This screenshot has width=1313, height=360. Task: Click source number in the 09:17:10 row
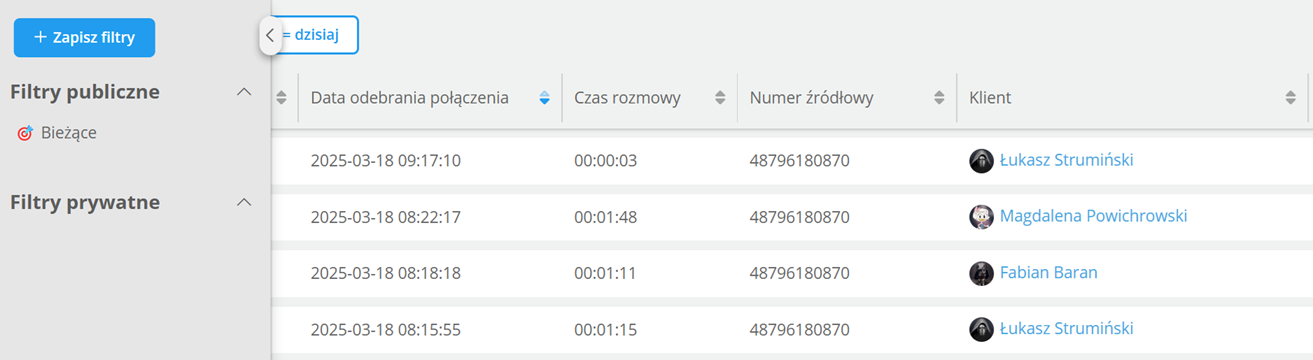click(x=800, y=160)
